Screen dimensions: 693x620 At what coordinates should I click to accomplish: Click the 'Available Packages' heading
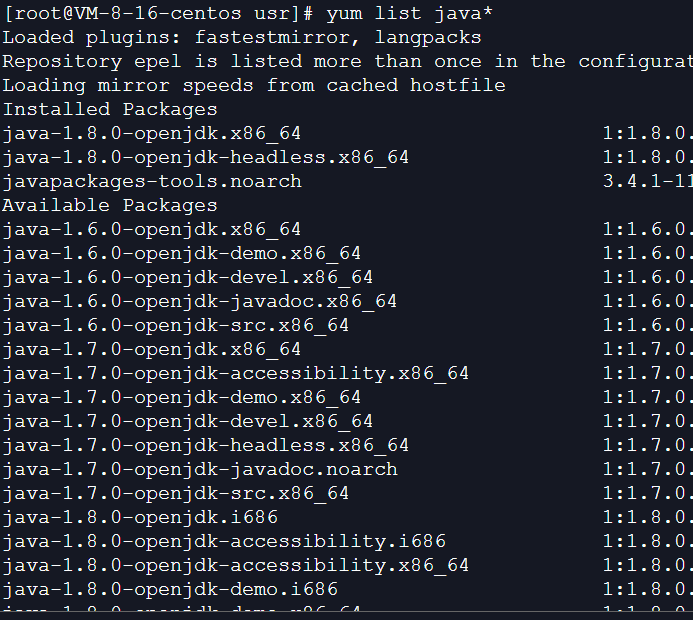coord(110,205)
